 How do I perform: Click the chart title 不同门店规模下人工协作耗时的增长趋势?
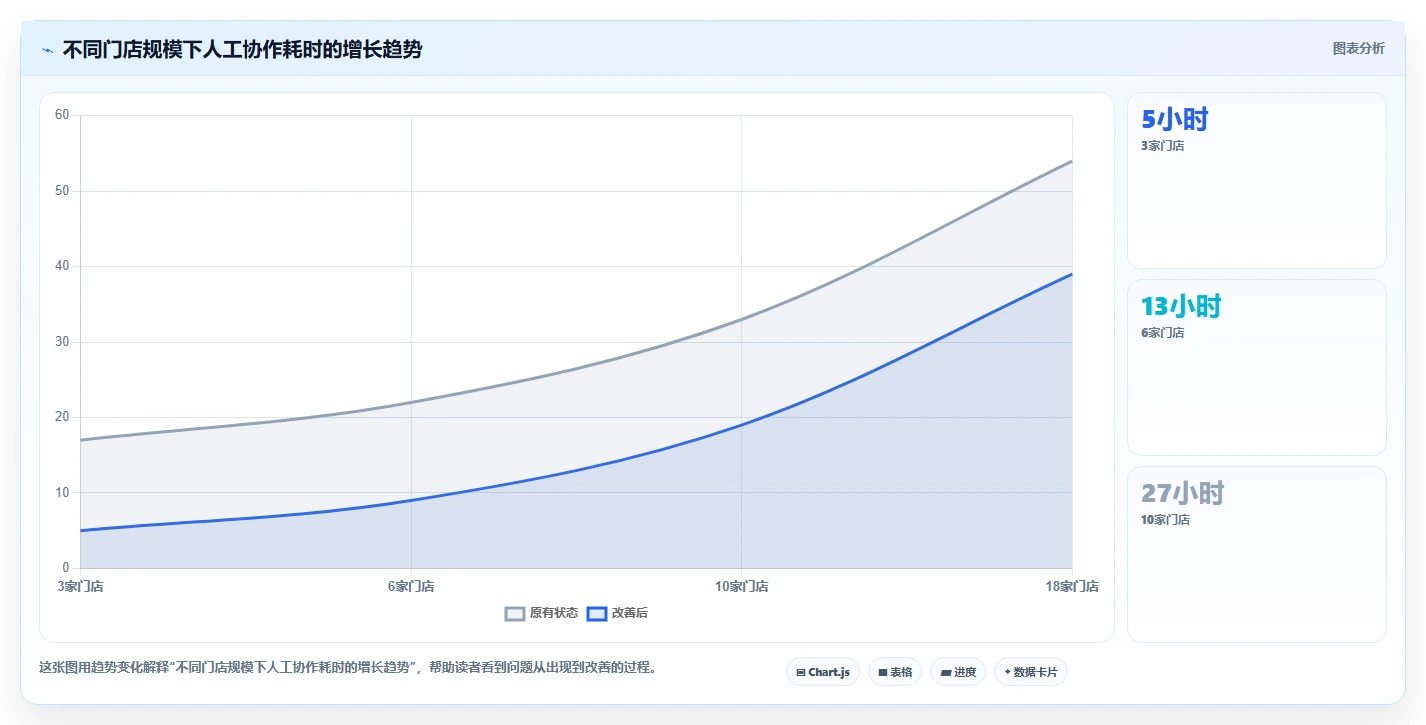click(242, 49)
